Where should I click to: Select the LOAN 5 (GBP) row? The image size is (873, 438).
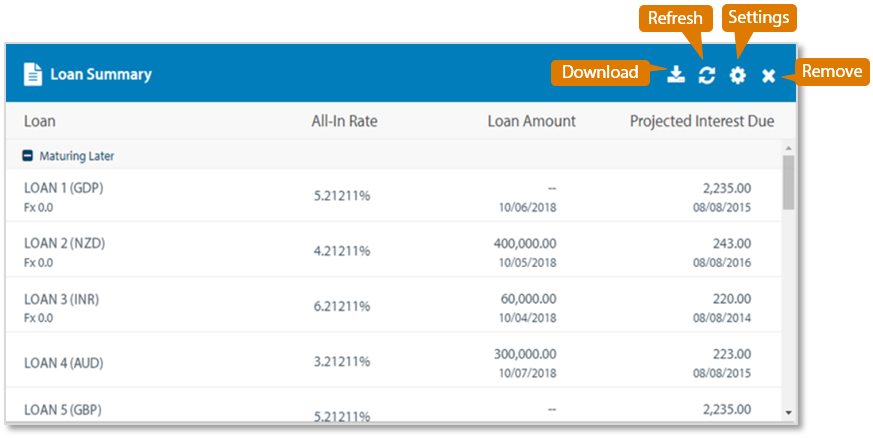click(x=63, y=409)
